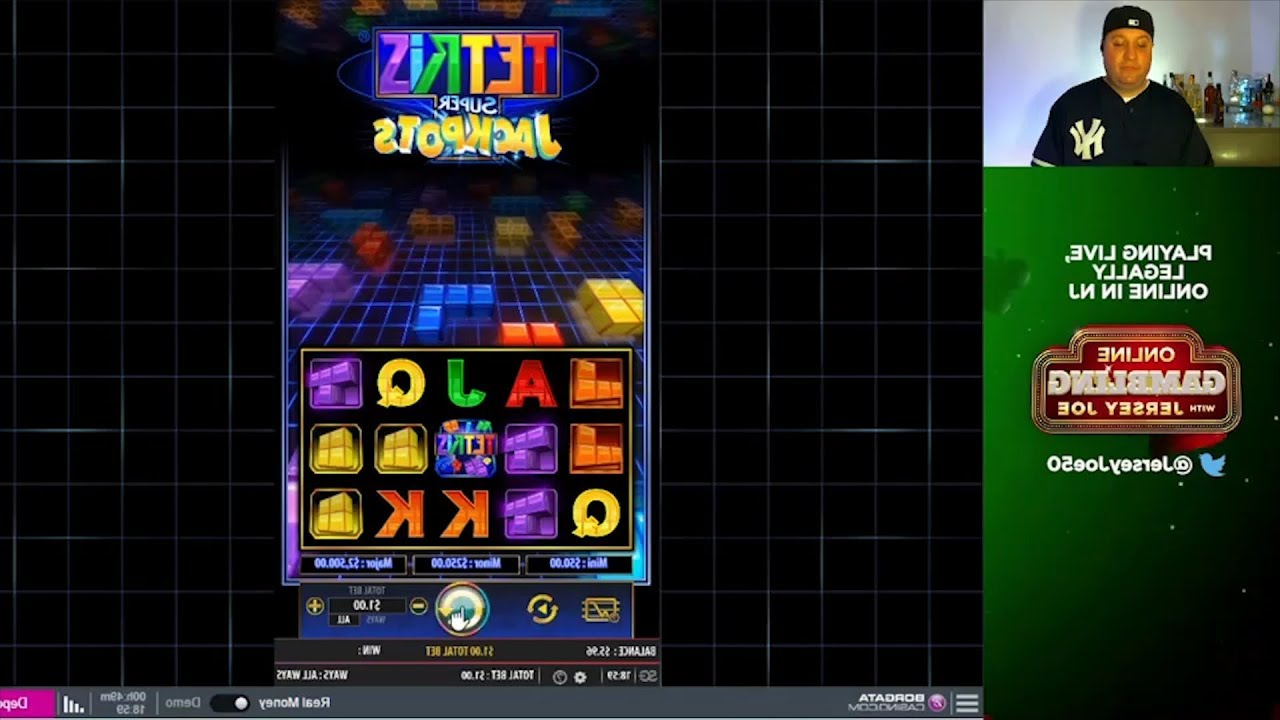Click the green J reel symbol
Image resolution: width=1280 pixels, height=720 pixels.
pos(464,383)
